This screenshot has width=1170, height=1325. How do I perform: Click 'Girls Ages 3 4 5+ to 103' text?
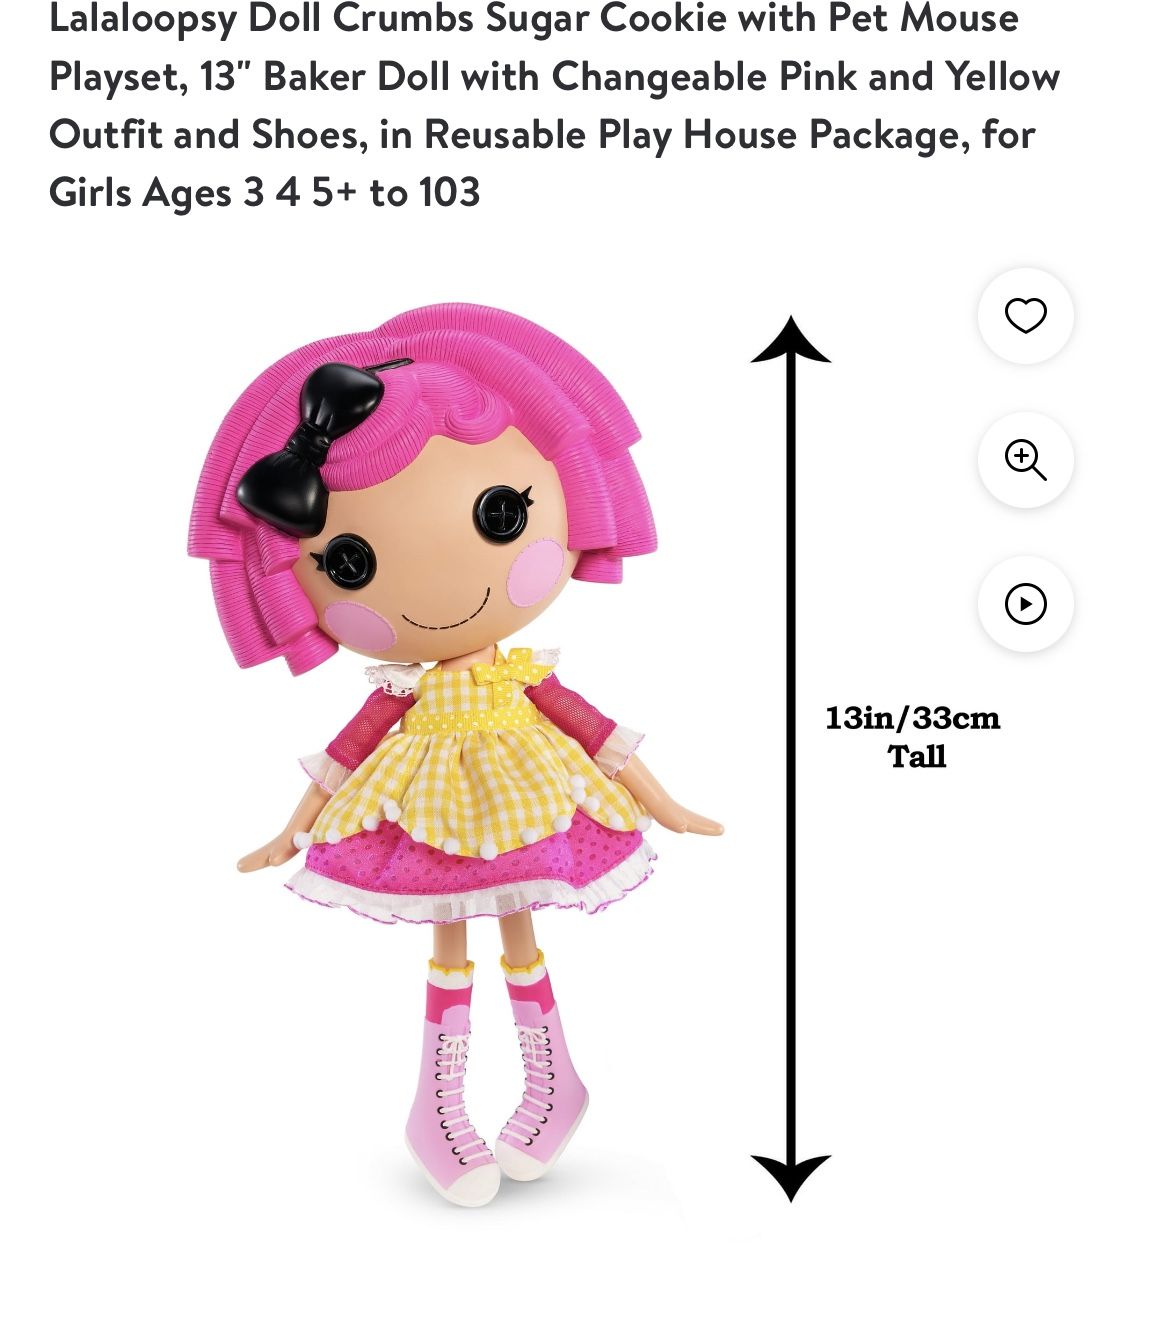(264, 192)
